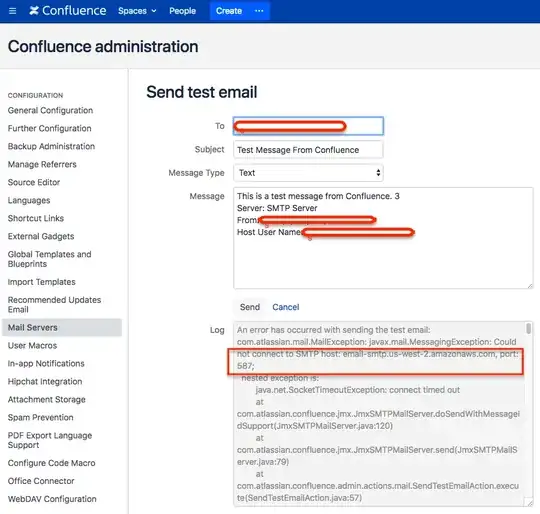Viewport: 540px width, 514px height.
Task: Open Global Templates and Blueprints
Action: (50, 259)
